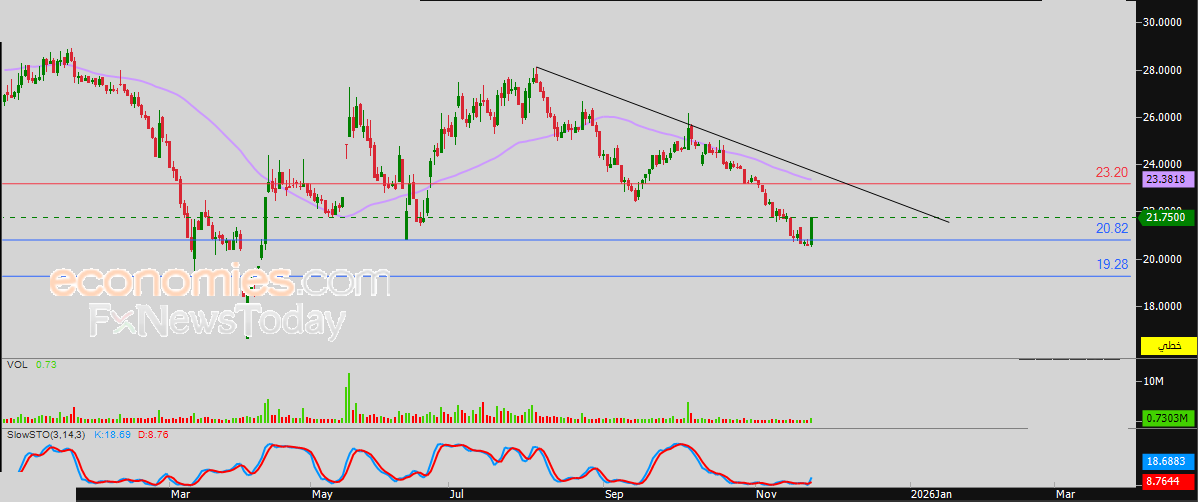The height and width of the screenshot is (502, 1198).
Task: Click the Sep date axis label
Action: click(614, 495)
